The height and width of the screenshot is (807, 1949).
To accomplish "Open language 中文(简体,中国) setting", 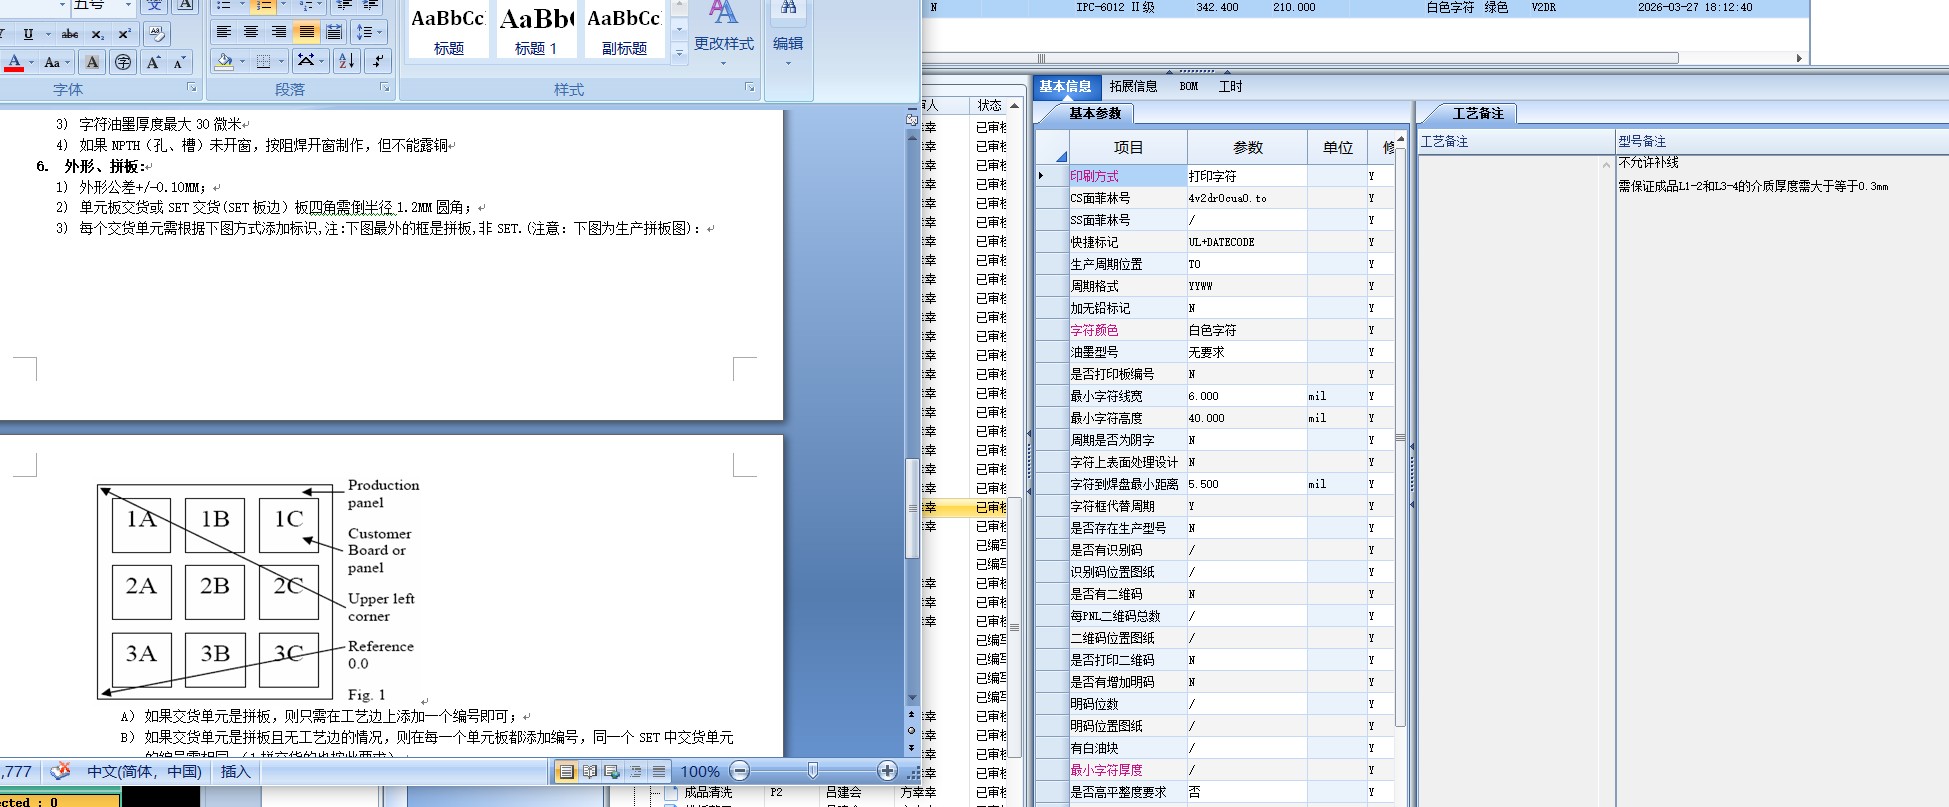I will coord(144,771).
